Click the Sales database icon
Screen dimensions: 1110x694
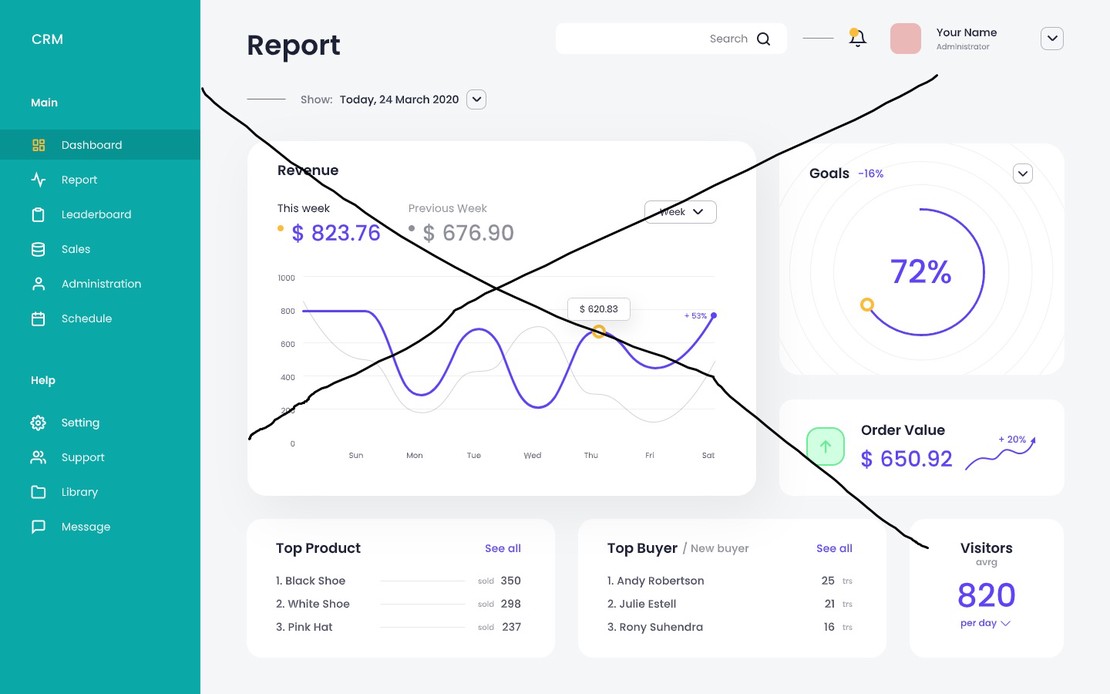pyautogui.click(x=39, y=250)
